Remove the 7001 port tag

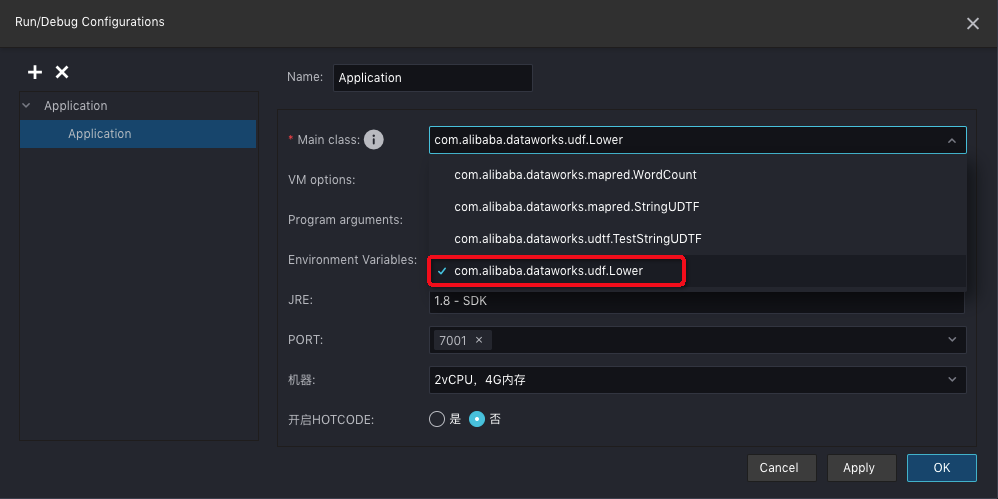[x=479, y=340]
